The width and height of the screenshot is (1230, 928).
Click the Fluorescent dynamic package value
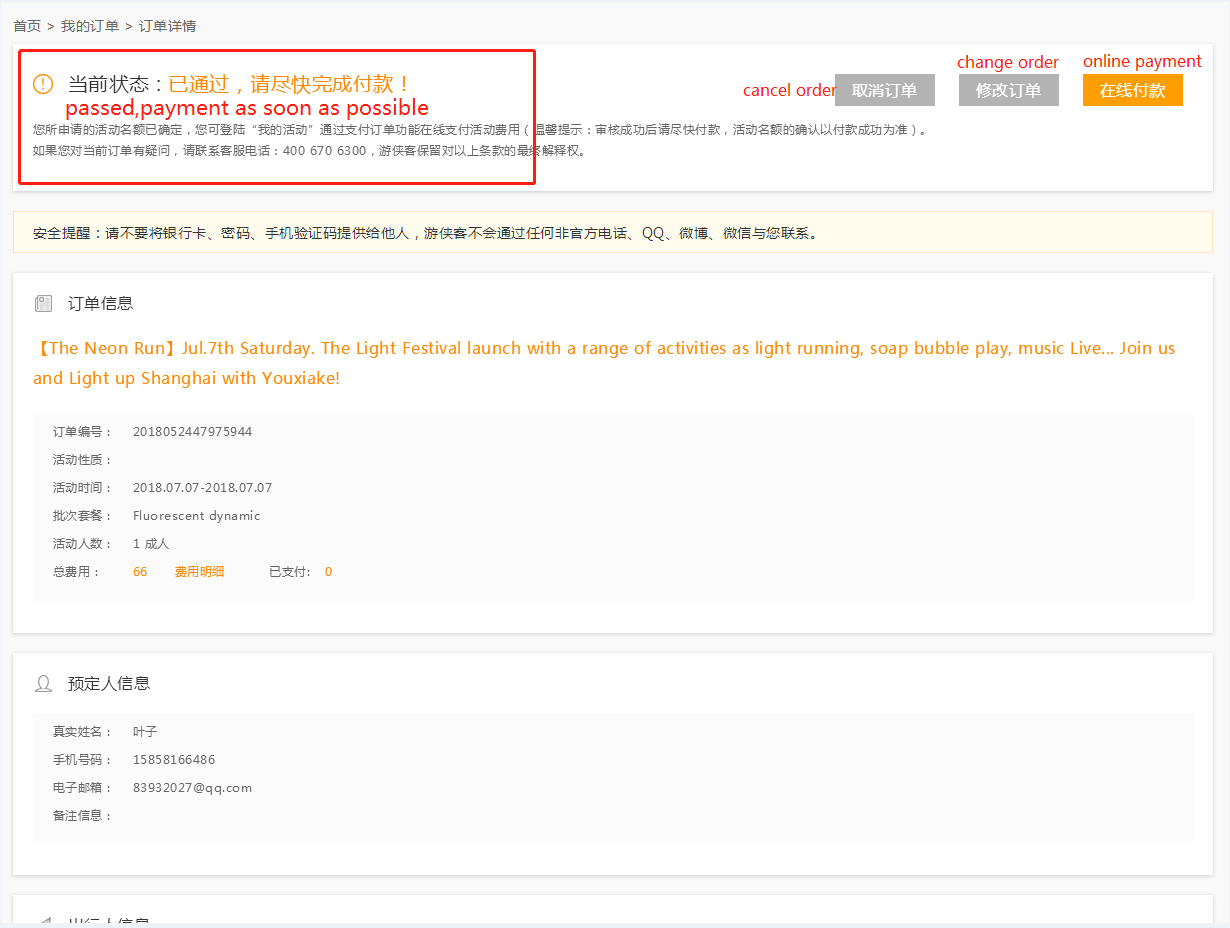tap(196, 516)
